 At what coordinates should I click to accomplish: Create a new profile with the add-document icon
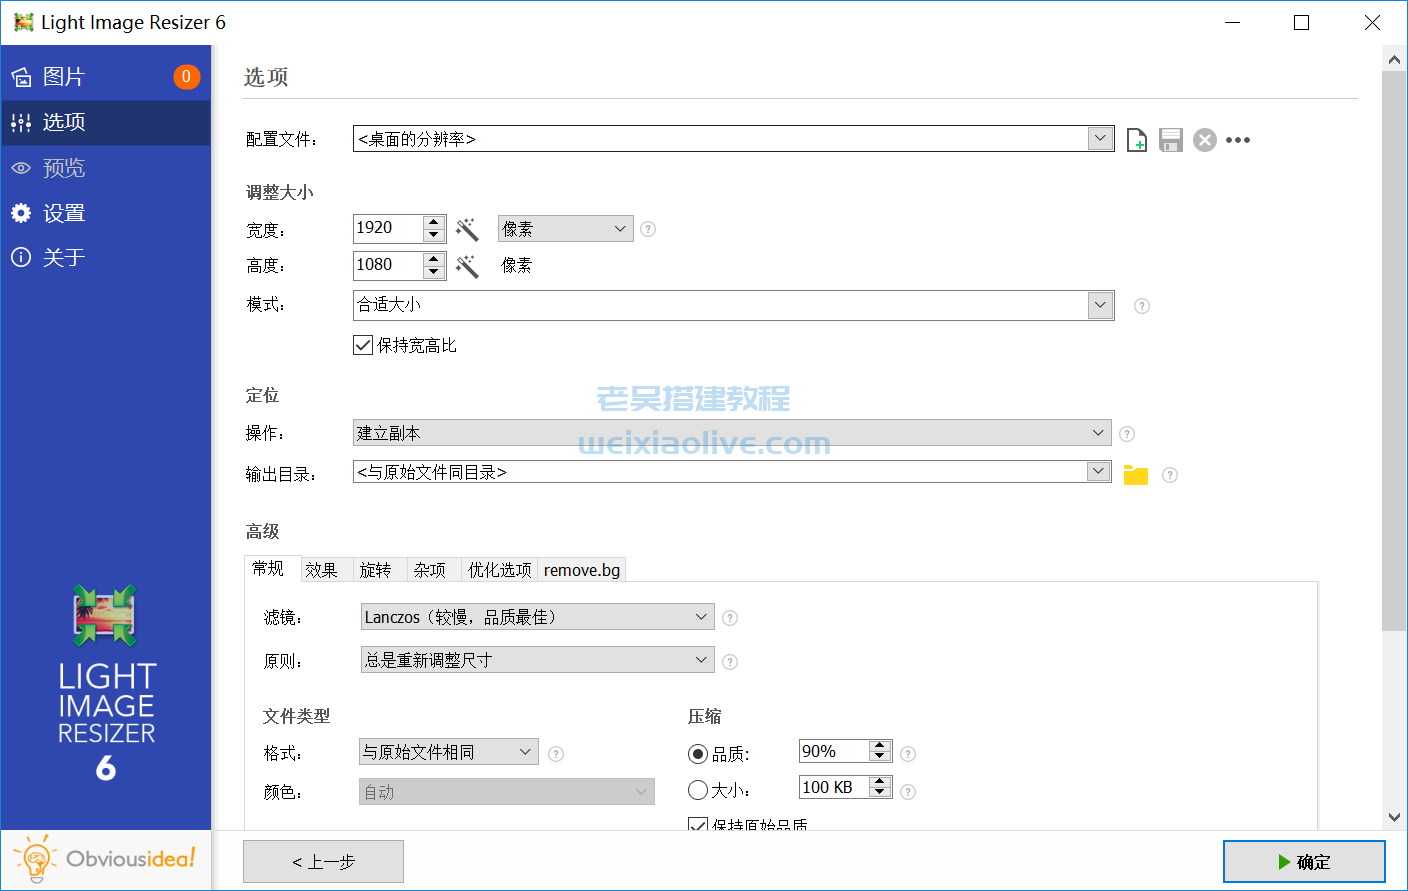point(1136,140)
